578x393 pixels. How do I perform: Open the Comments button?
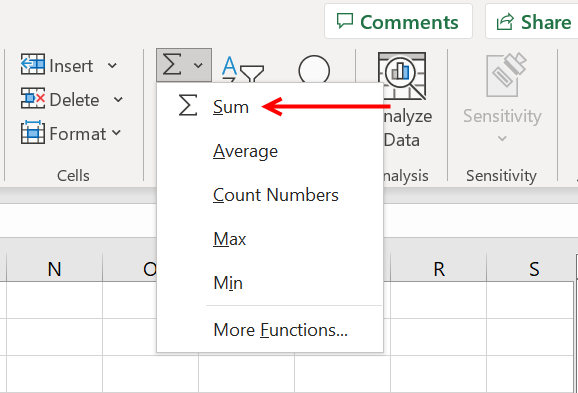pos(398,21)
